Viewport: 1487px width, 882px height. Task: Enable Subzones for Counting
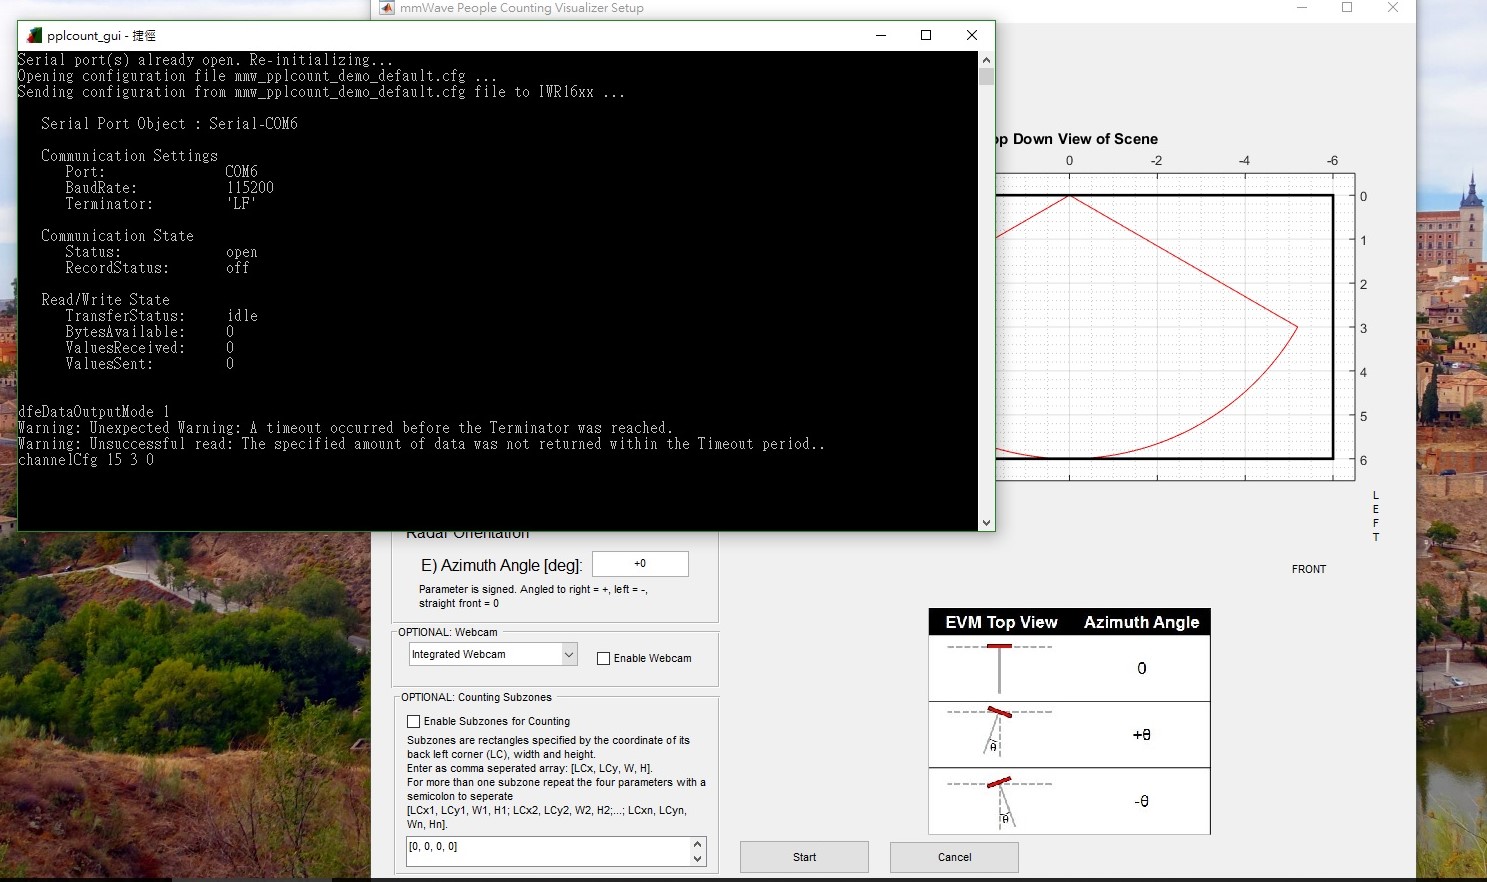414,721
